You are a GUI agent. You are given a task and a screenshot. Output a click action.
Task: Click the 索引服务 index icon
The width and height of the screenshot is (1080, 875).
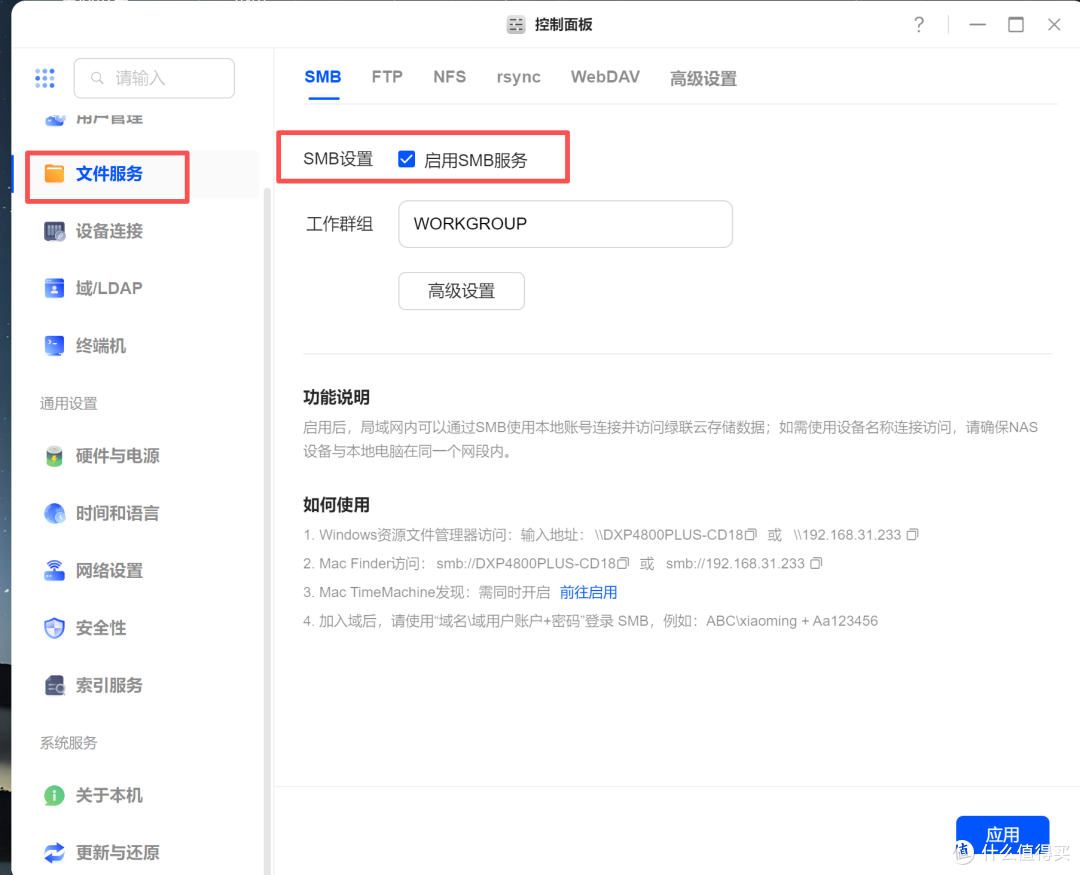54,686
